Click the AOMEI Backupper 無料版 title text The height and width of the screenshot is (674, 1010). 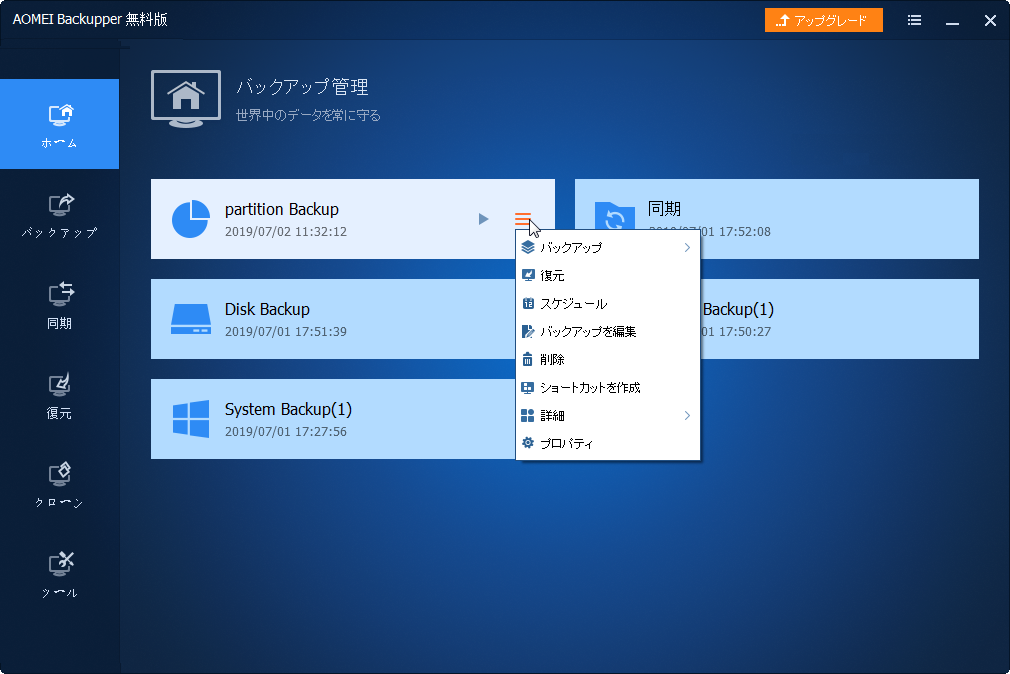90,19
